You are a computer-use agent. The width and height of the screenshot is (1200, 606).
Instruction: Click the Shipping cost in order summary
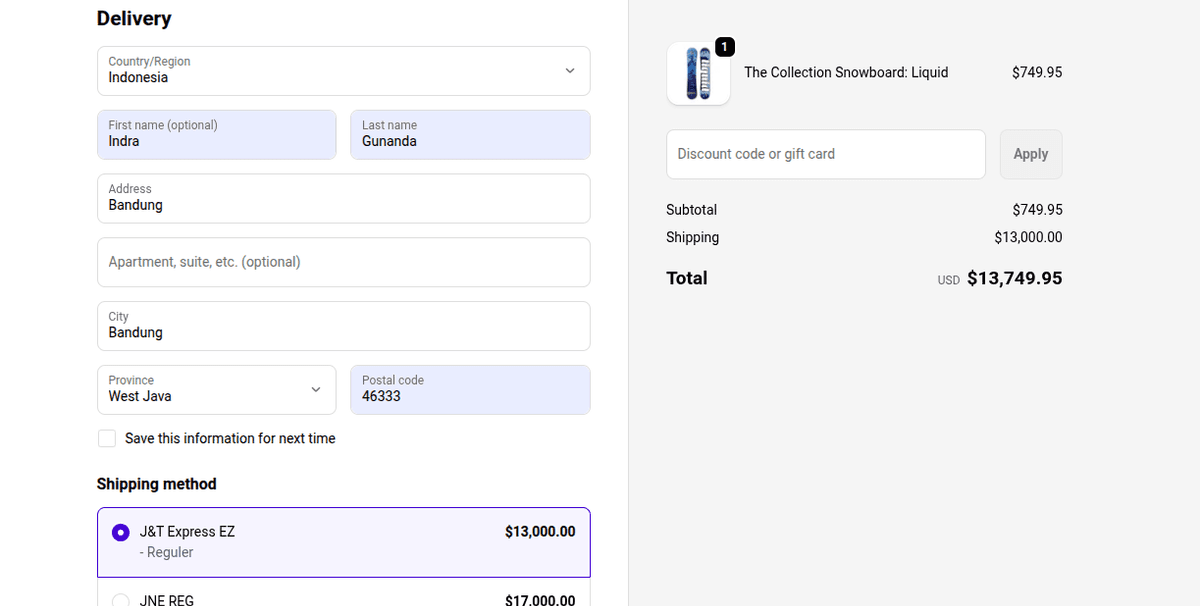pos(1028,237)
